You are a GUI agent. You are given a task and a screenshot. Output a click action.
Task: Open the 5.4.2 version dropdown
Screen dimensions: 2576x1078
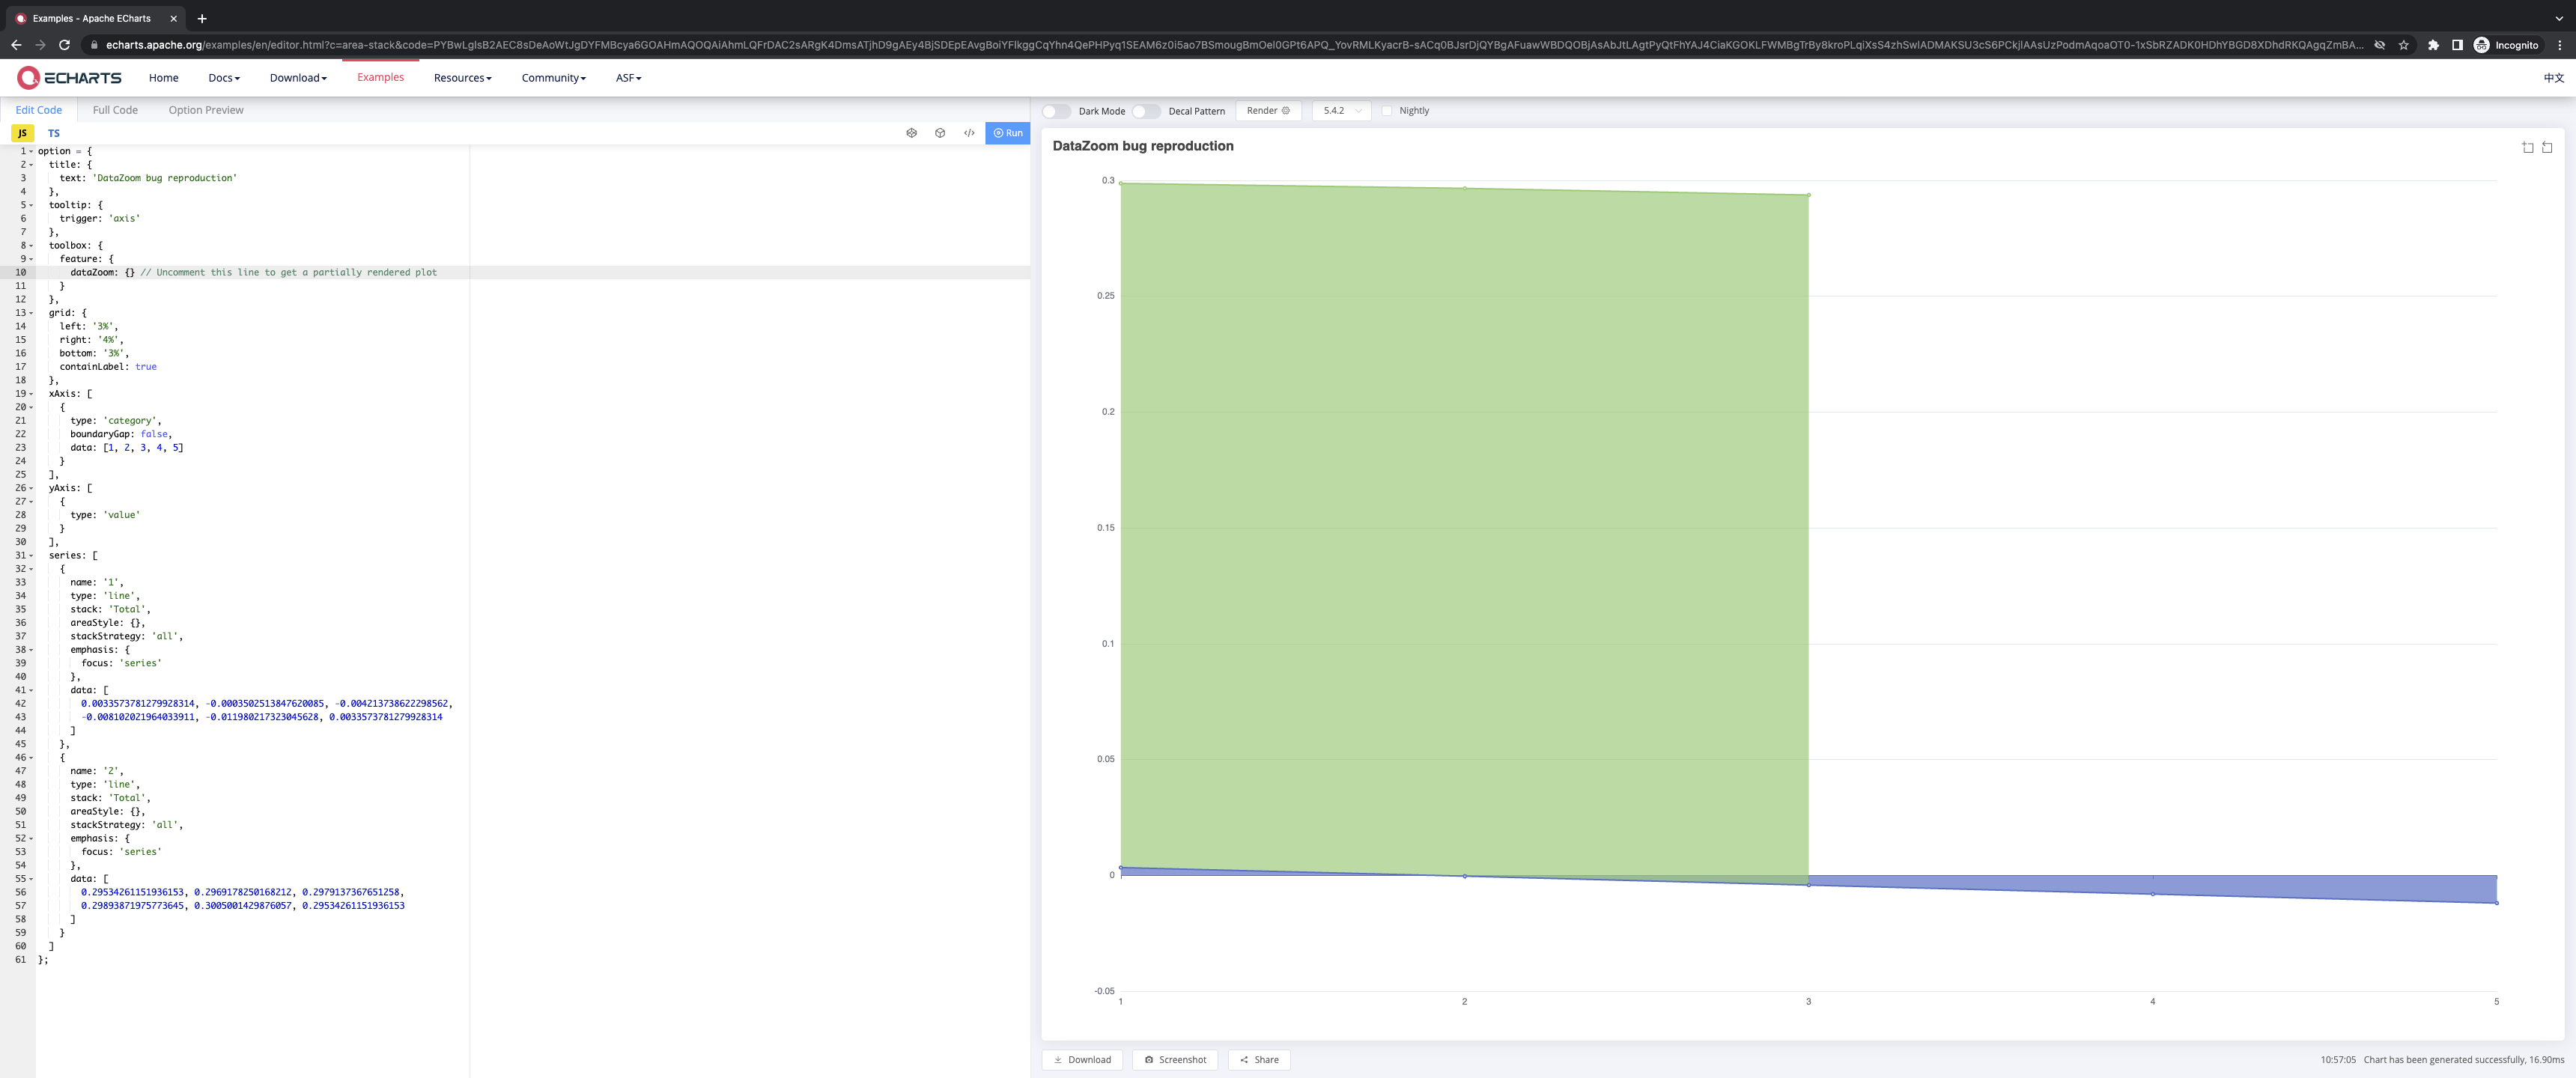click(1340, 111)
